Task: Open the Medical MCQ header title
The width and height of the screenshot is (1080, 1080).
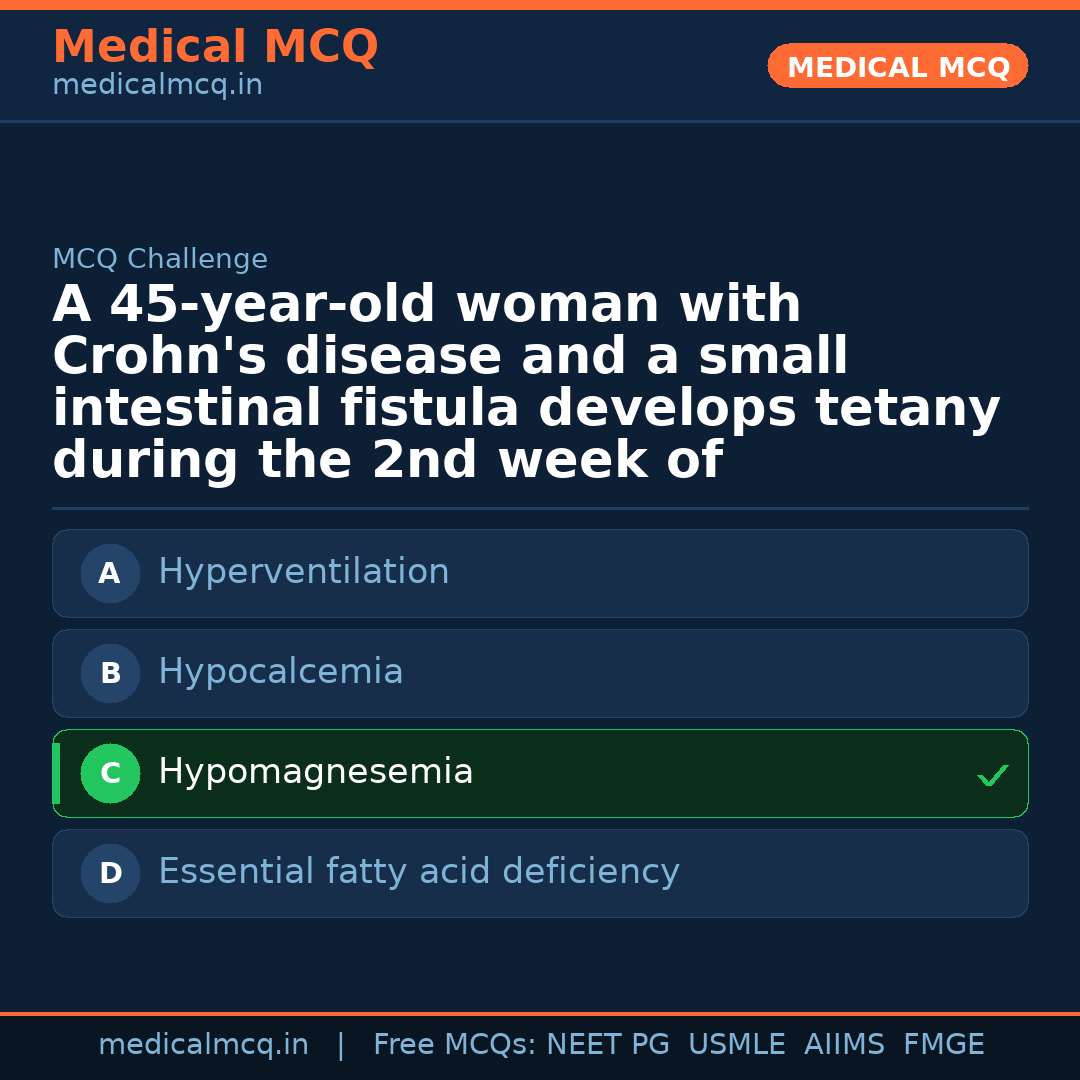Action: coord(215,47)
